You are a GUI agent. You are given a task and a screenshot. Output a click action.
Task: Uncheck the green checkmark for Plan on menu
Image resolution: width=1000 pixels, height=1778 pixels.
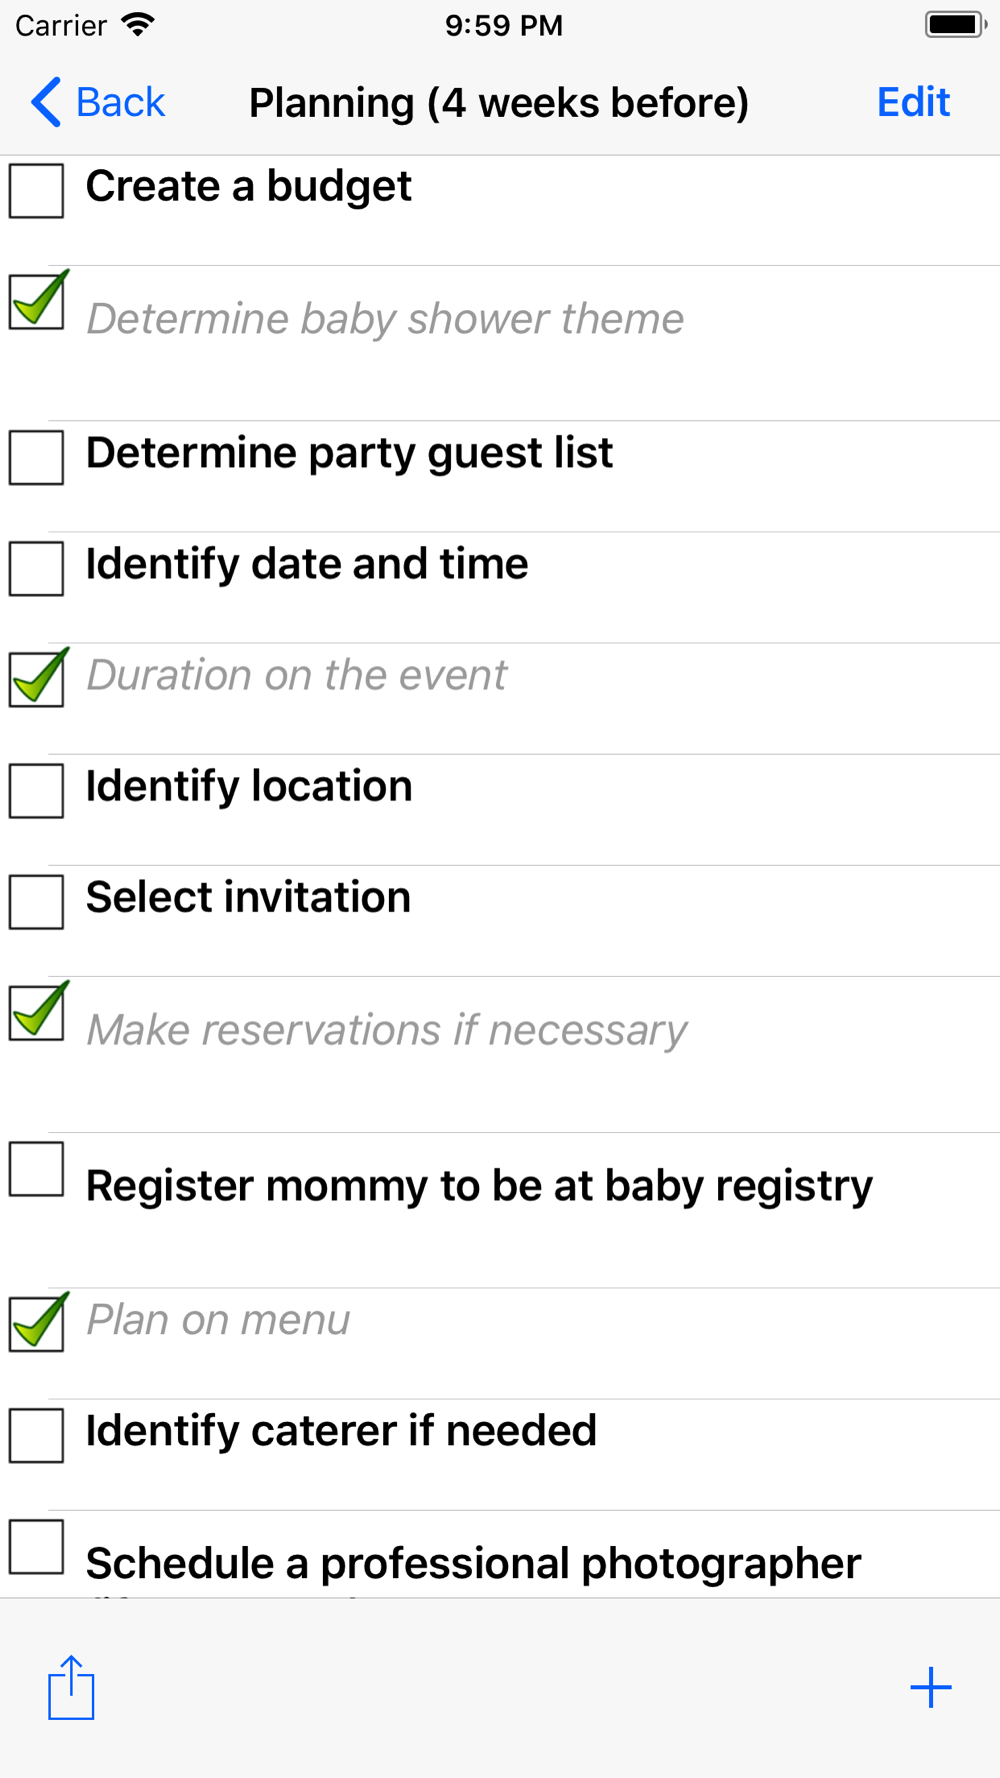point(38,1322)
